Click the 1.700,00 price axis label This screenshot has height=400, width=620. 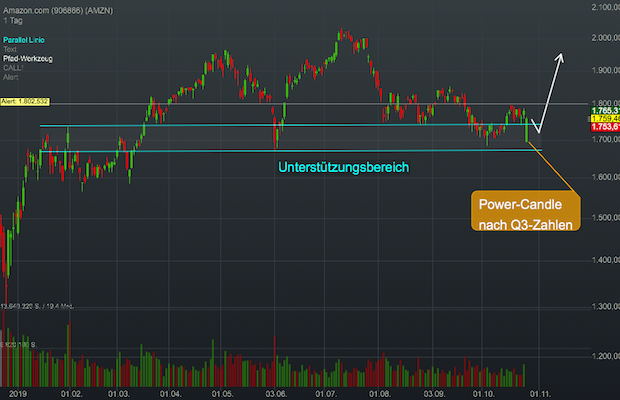coord(605,139)
